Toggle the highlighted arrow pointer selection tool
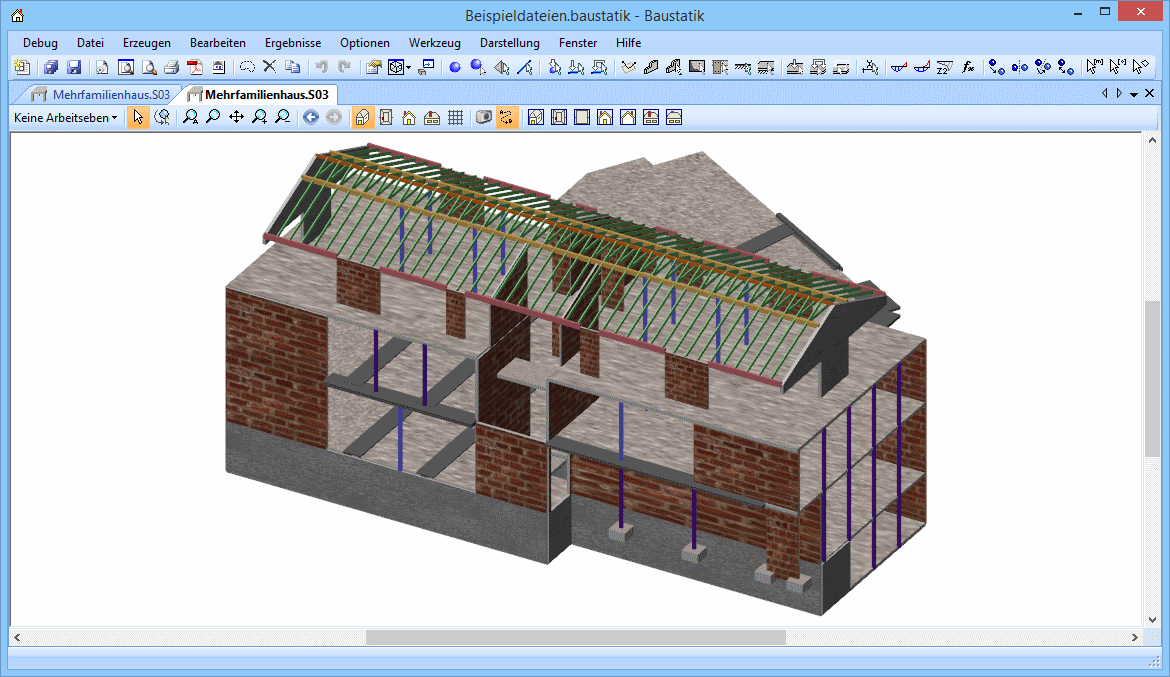Viewport: 1170px width, 677px height. pyautogui.click(x=138, y=118)
